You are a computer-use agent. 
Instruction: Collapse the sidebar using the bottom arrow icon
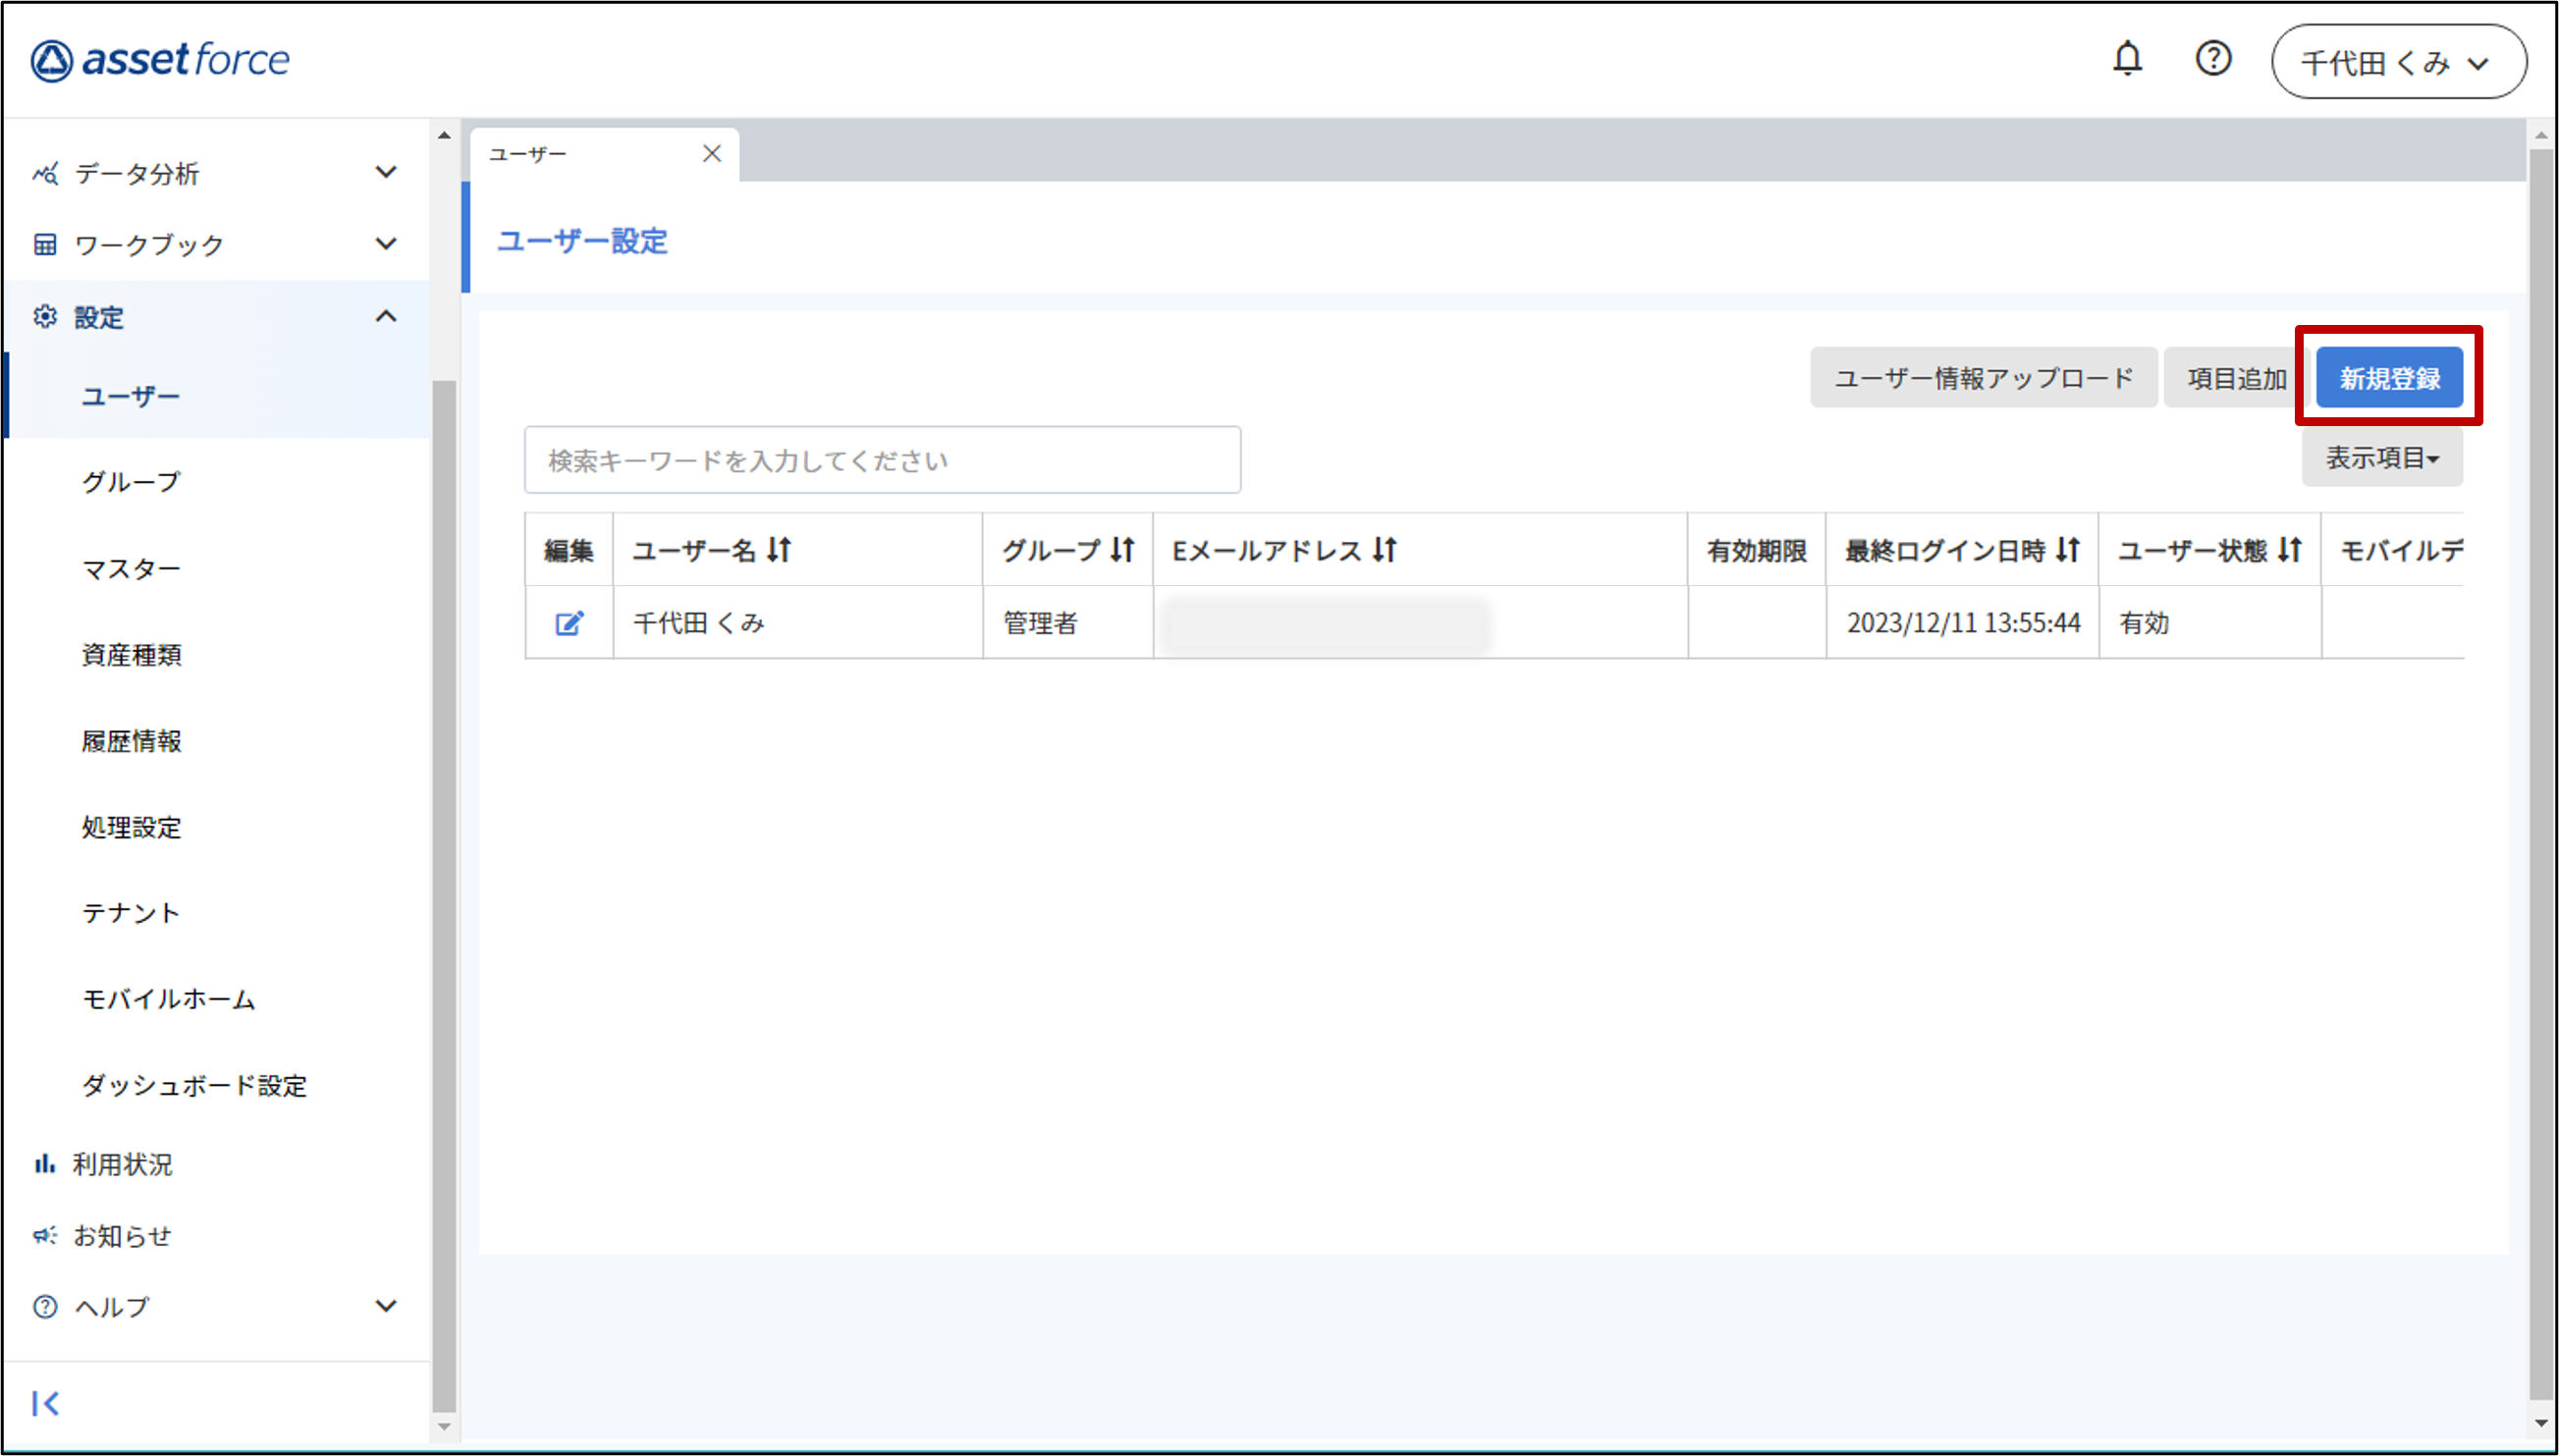45,1403
